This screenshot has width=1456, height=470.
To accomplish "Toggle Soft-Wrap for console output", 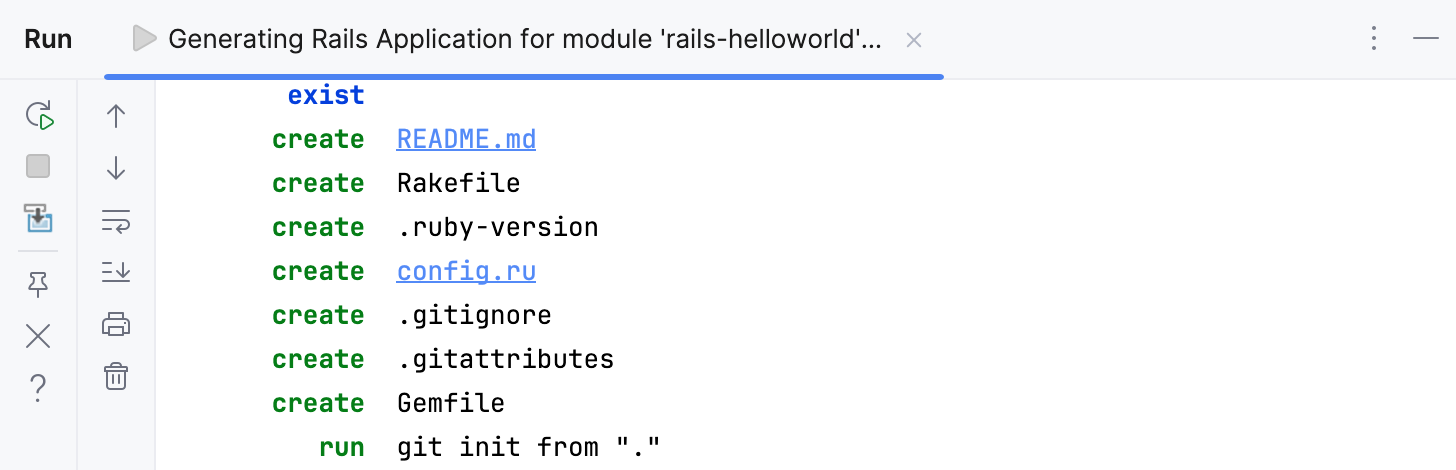I will click(x=116, y=220).
